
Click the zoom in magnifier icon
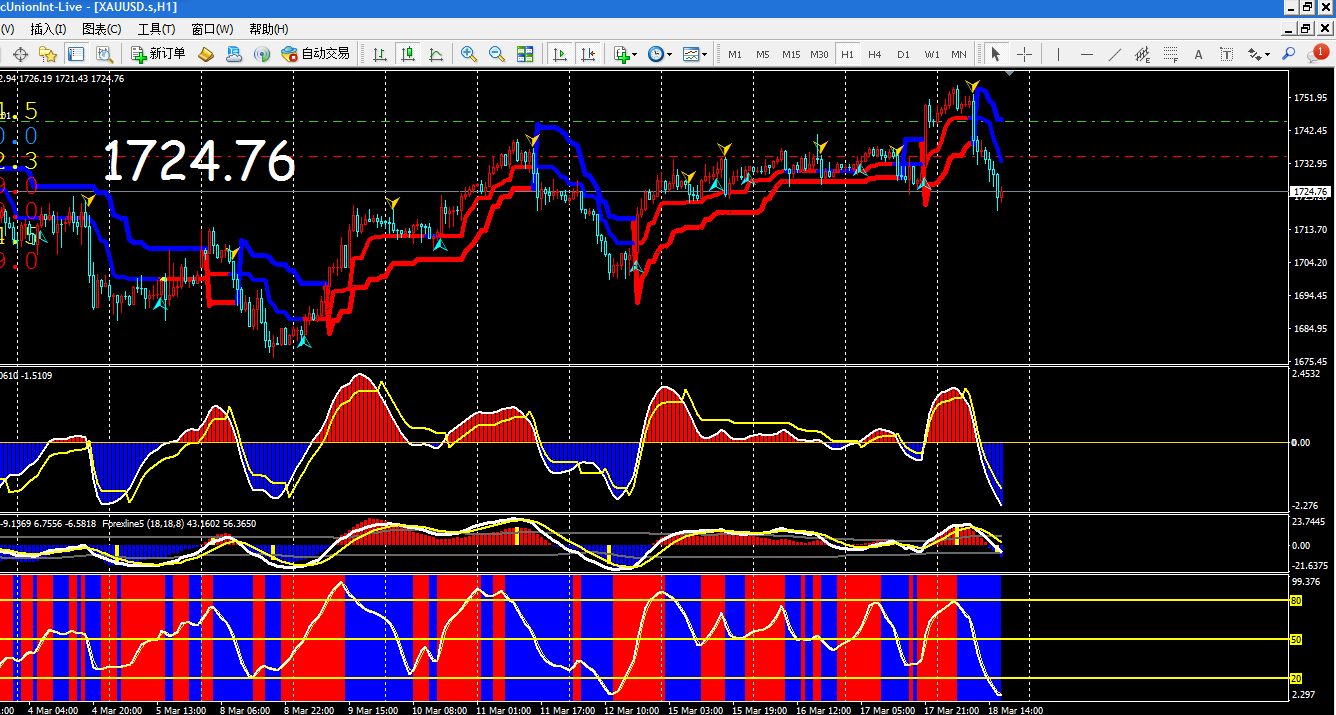(x=468, y=54)
